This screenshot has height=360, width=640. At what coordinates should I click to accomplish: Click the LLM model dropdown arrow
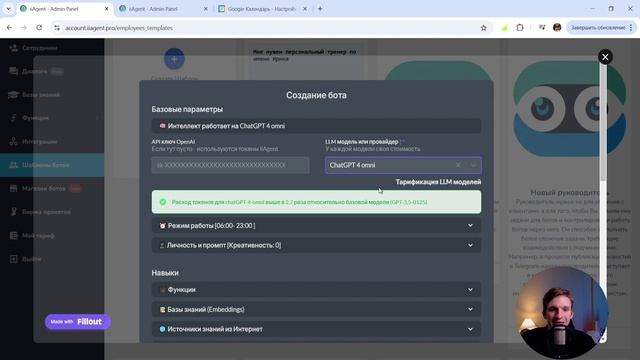[473, 165]
